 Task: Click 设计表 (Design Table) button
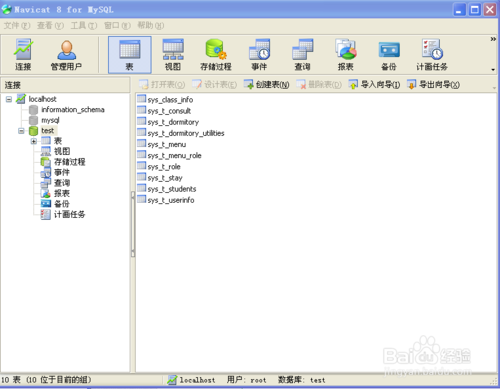point(214,85)
